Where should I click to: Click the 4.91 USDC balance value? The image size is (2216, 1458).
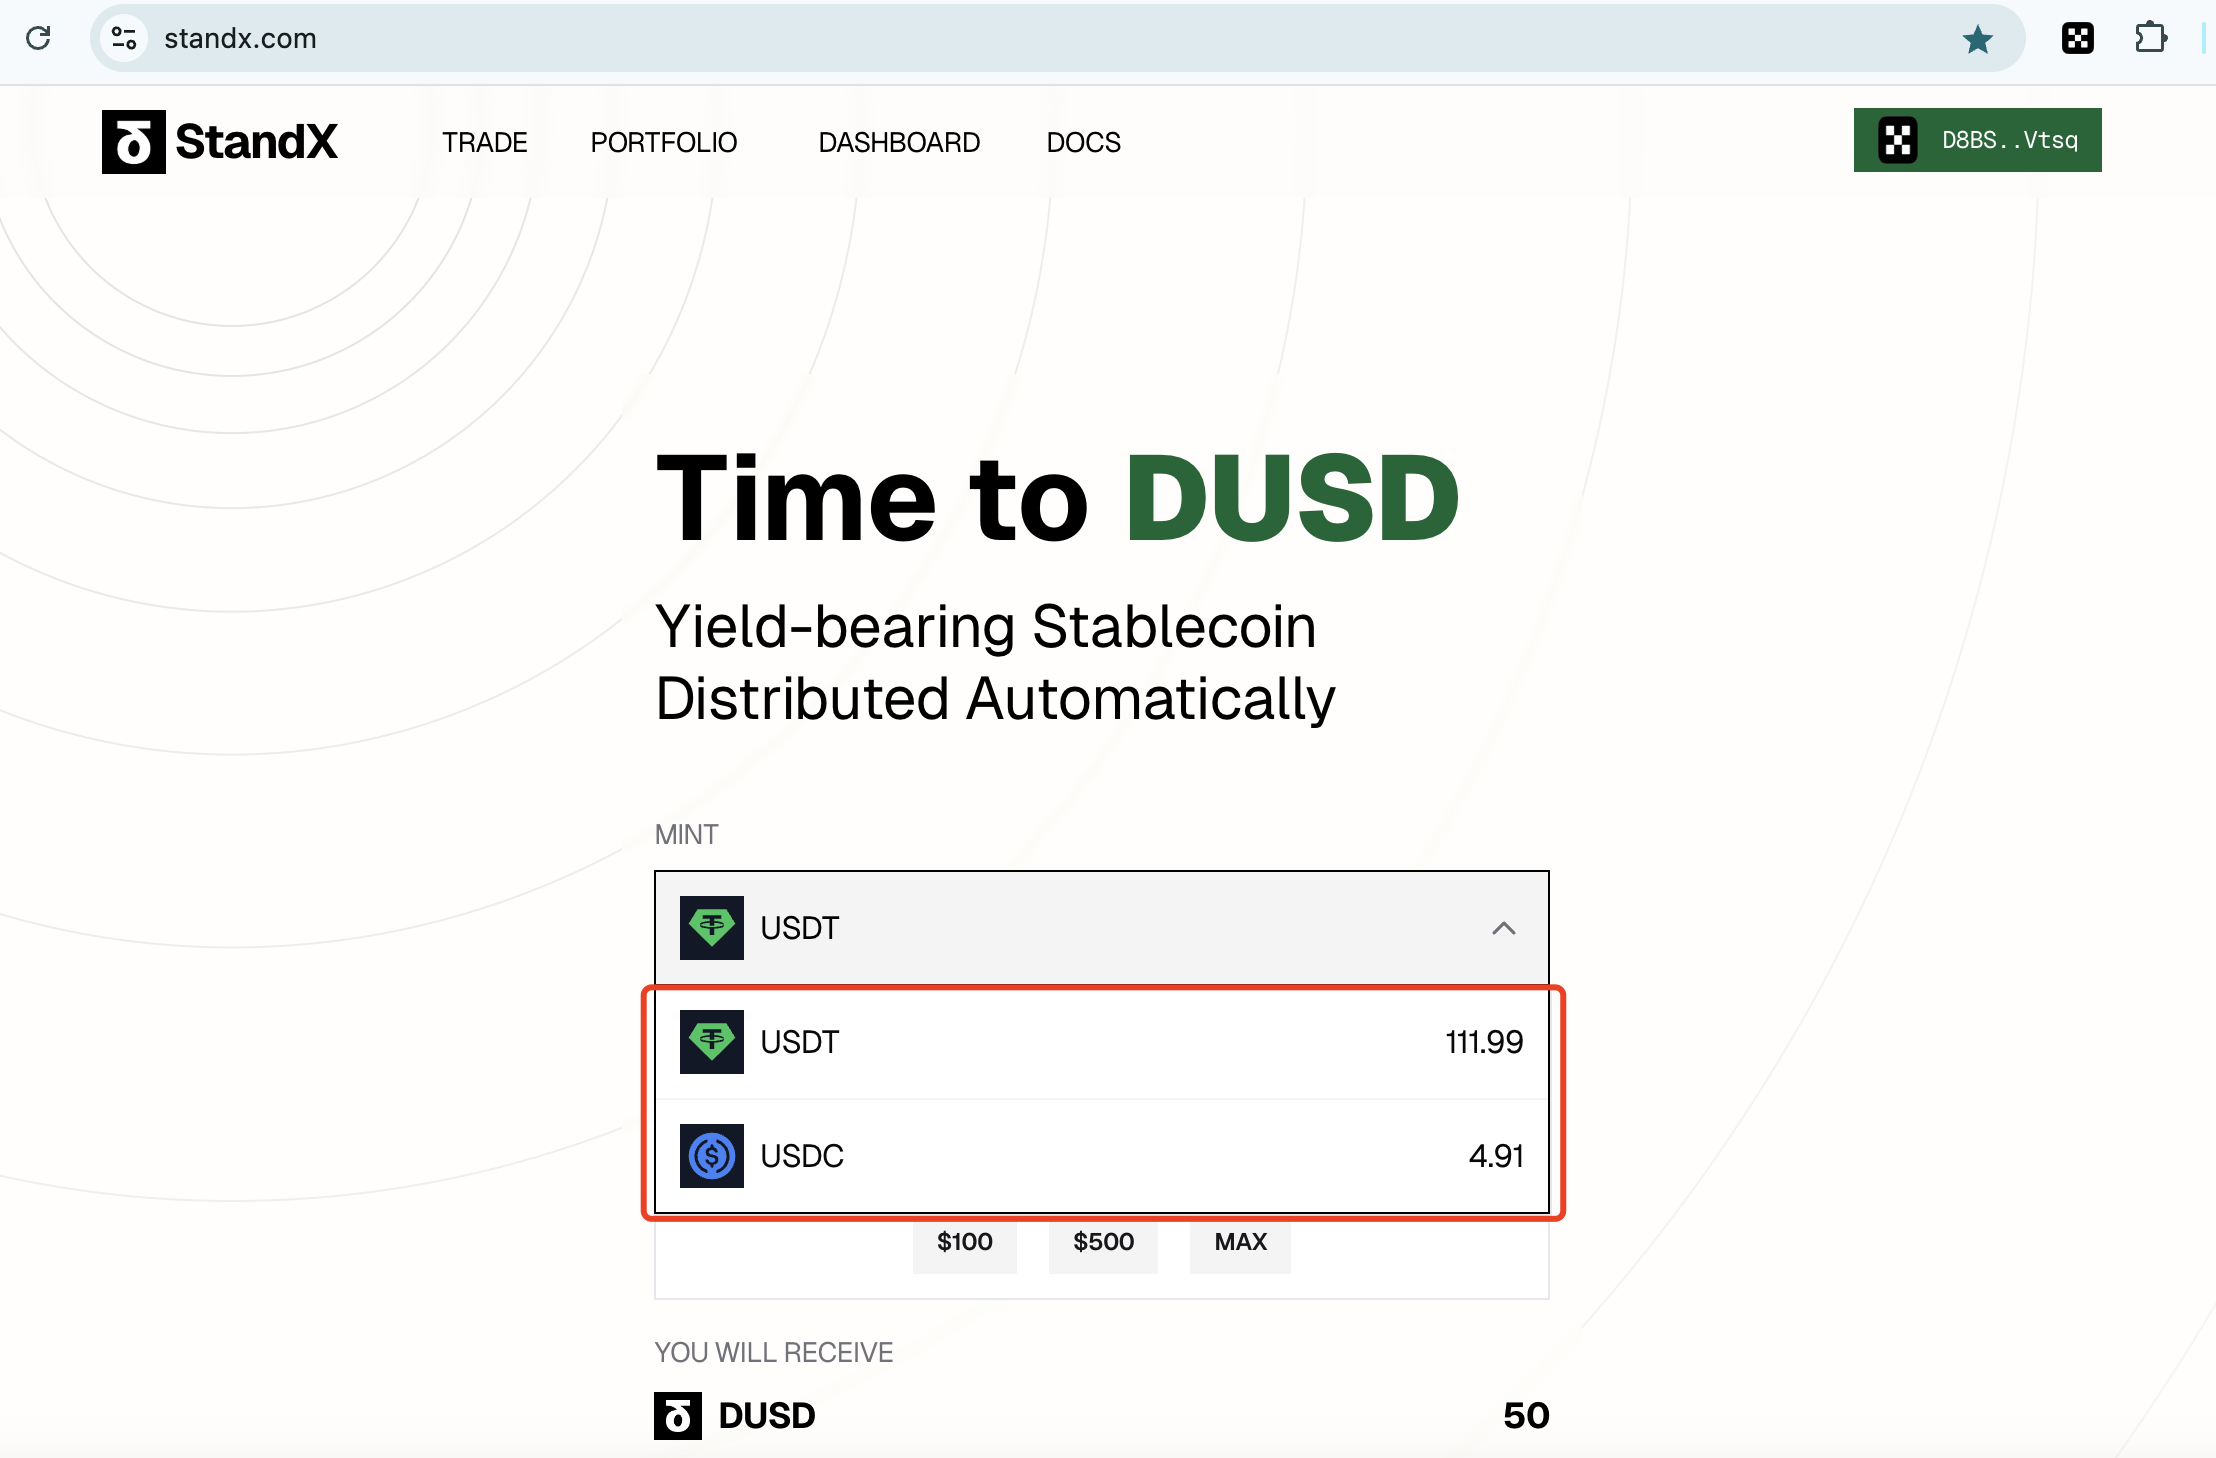click(1496, 1156)
